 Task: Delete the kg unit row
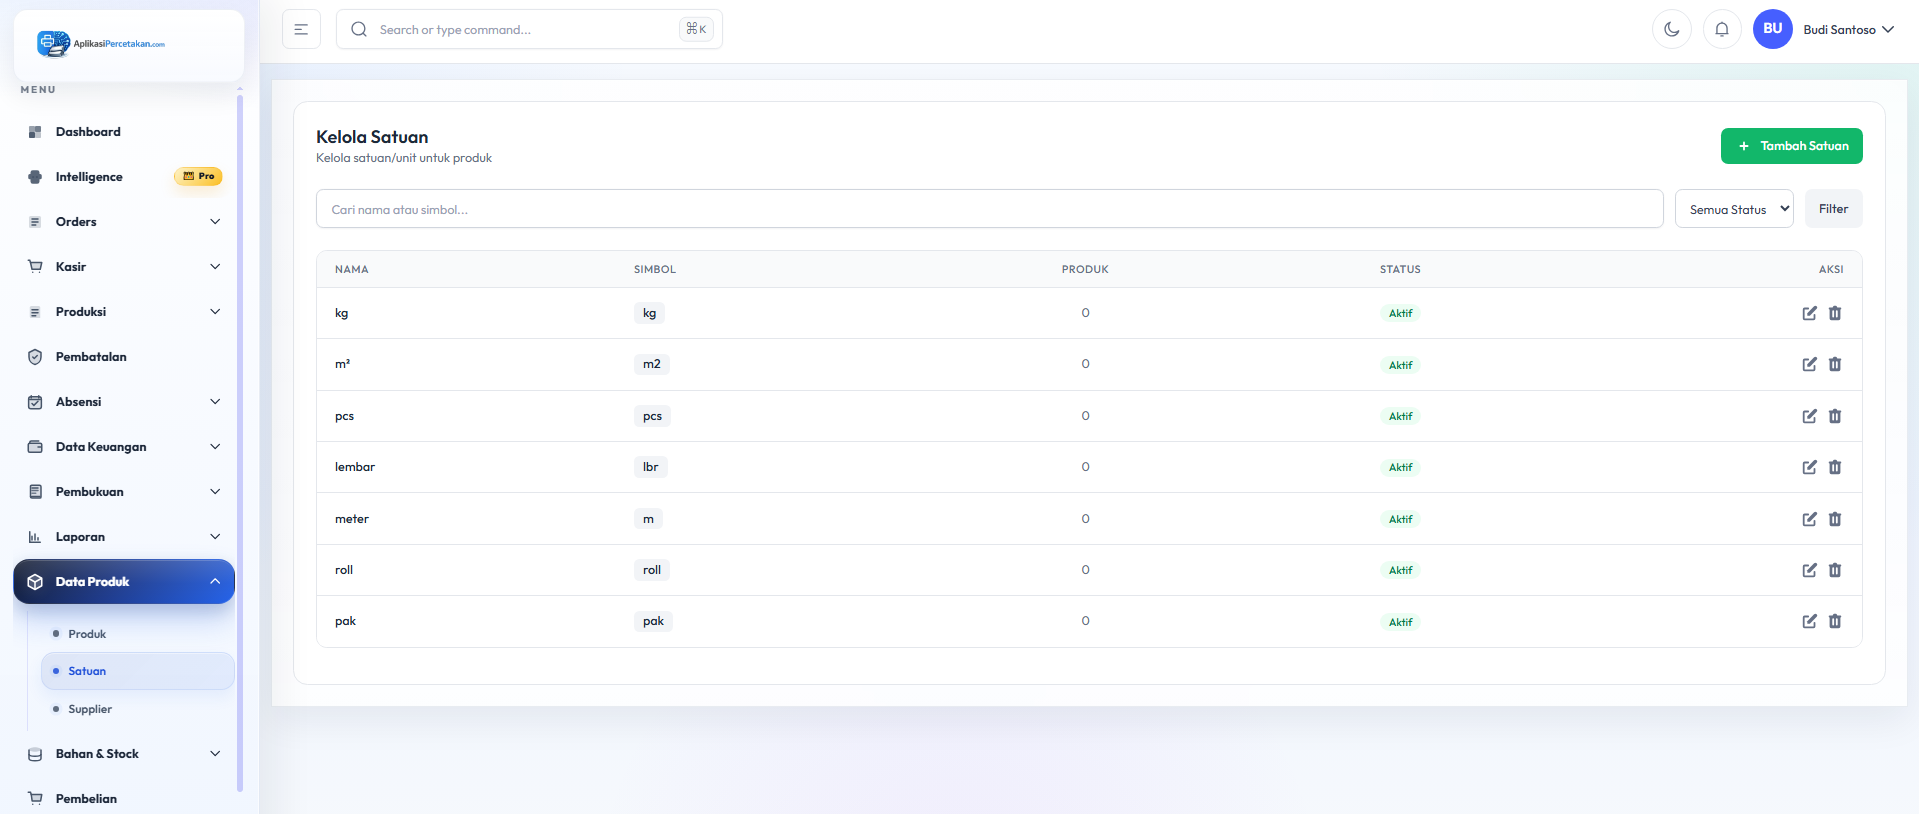[x=1835, y=313]
